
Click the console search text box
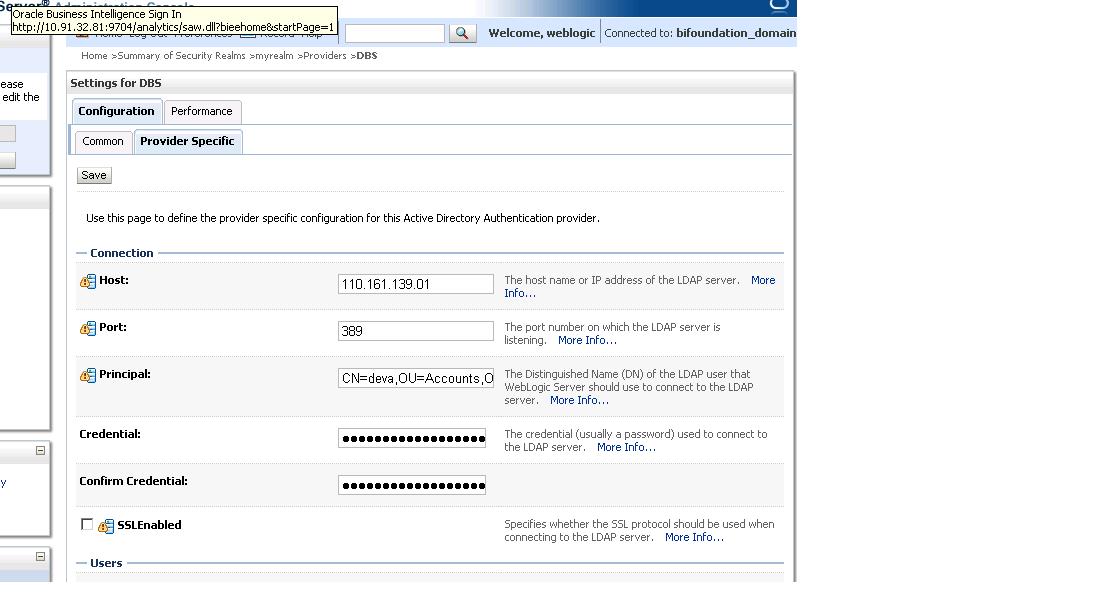(395, 34)
